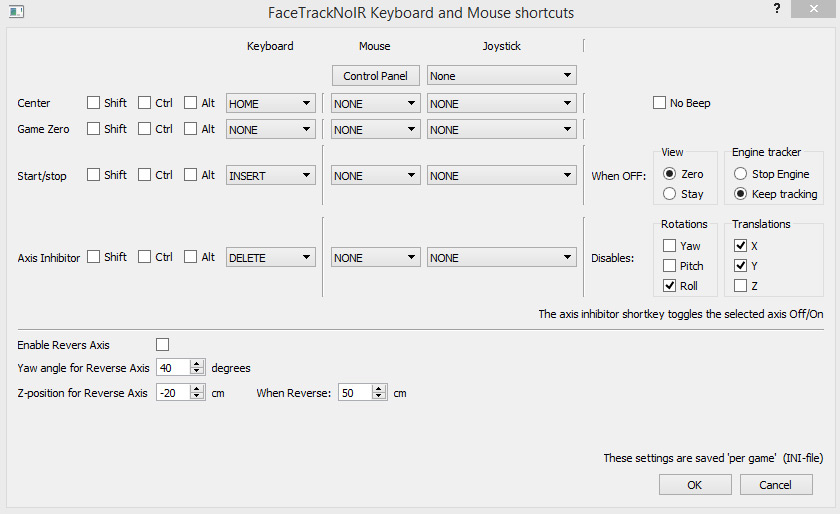
Task: Enable Alt modifier for Game Zero
Action: [x=190, y=129]
